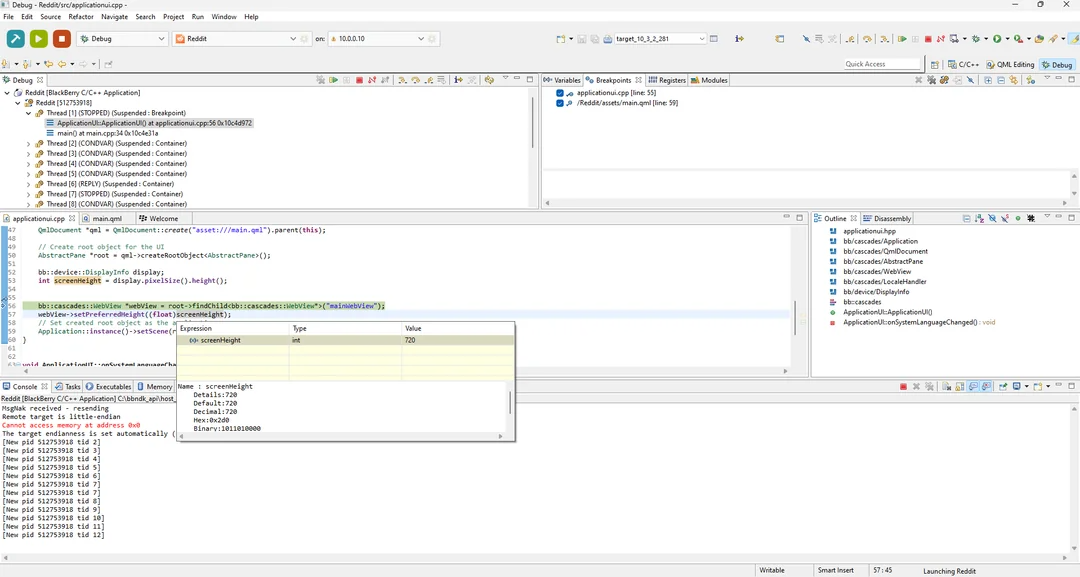
Task: Click the blue hammer Build button
Action: 15,39
